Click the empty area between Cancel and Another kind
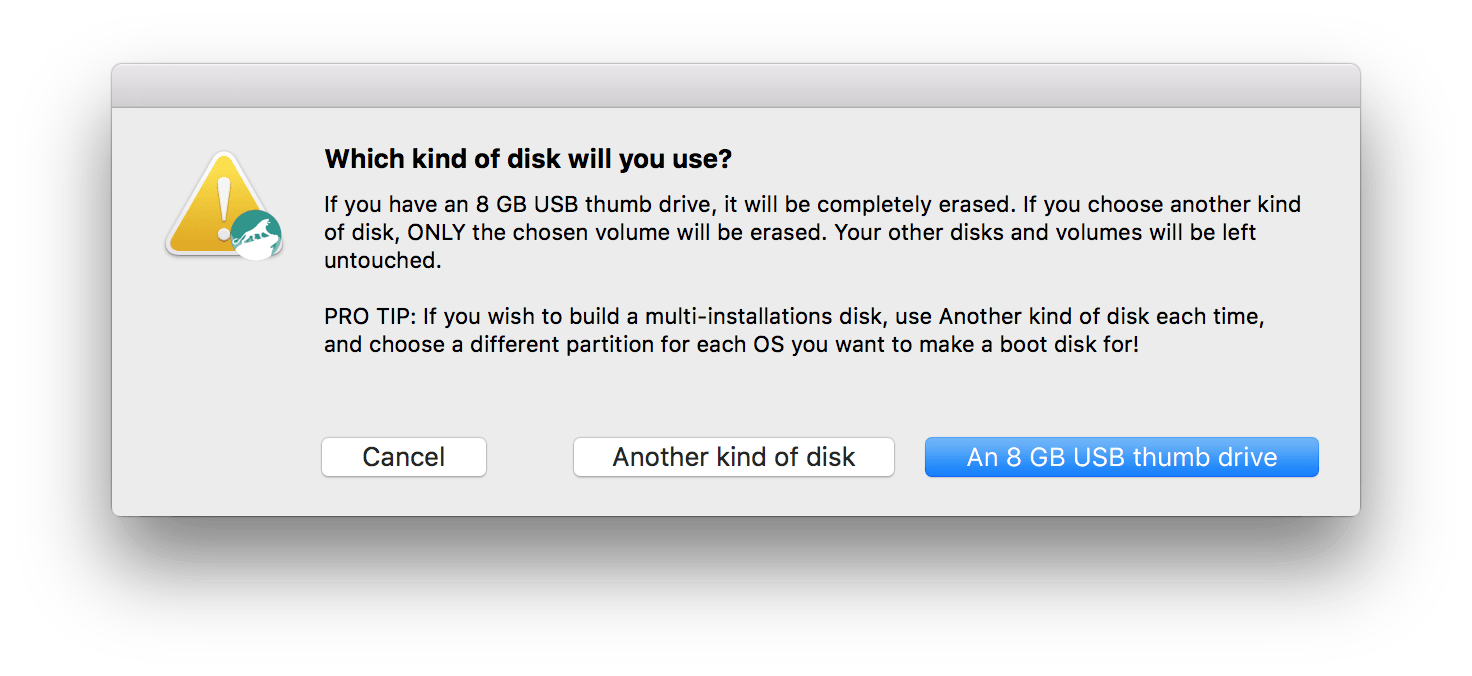1472x676 pixels. (530, 457)
